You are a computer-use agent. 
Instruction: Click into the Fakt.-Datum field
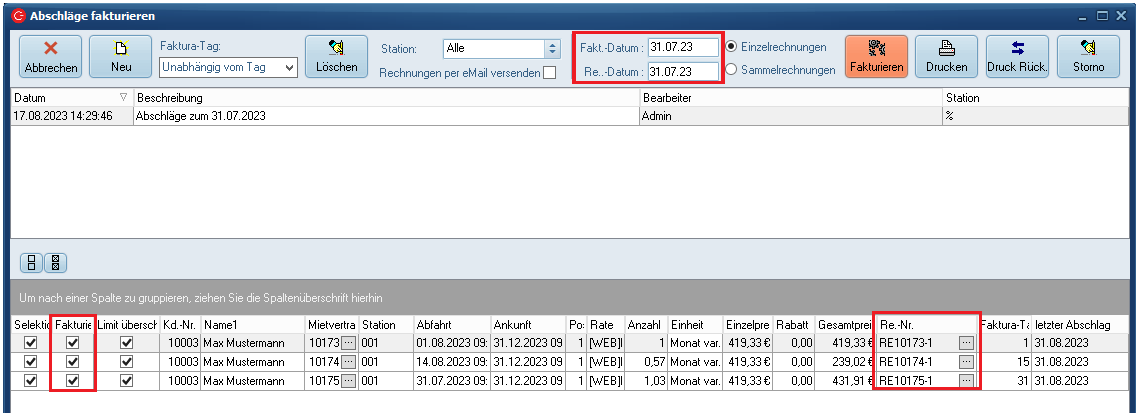[x=683, y=47]
